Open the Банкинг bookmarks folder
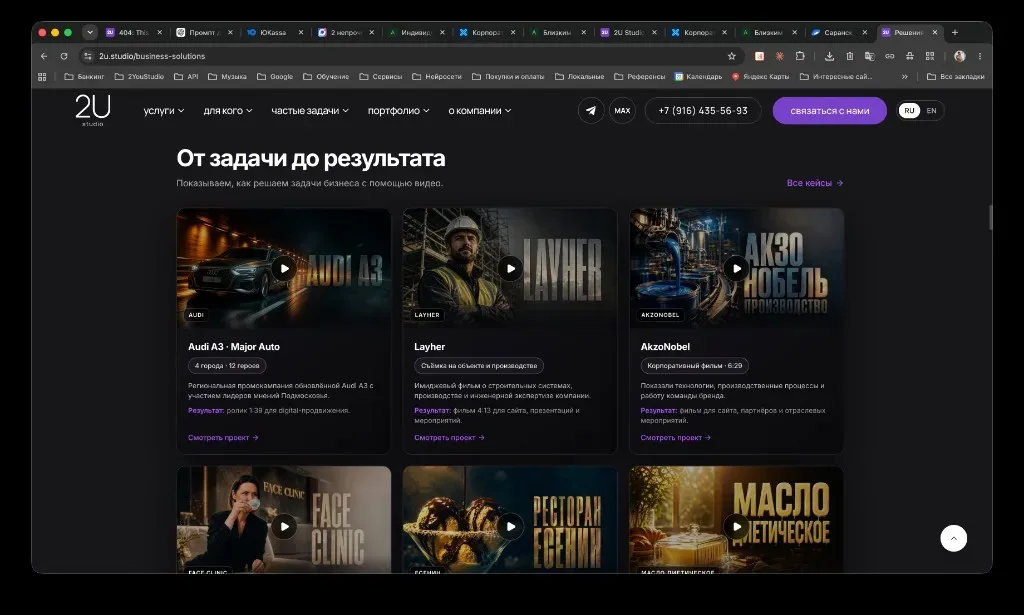1024x615 pixels. coord(84,76)
